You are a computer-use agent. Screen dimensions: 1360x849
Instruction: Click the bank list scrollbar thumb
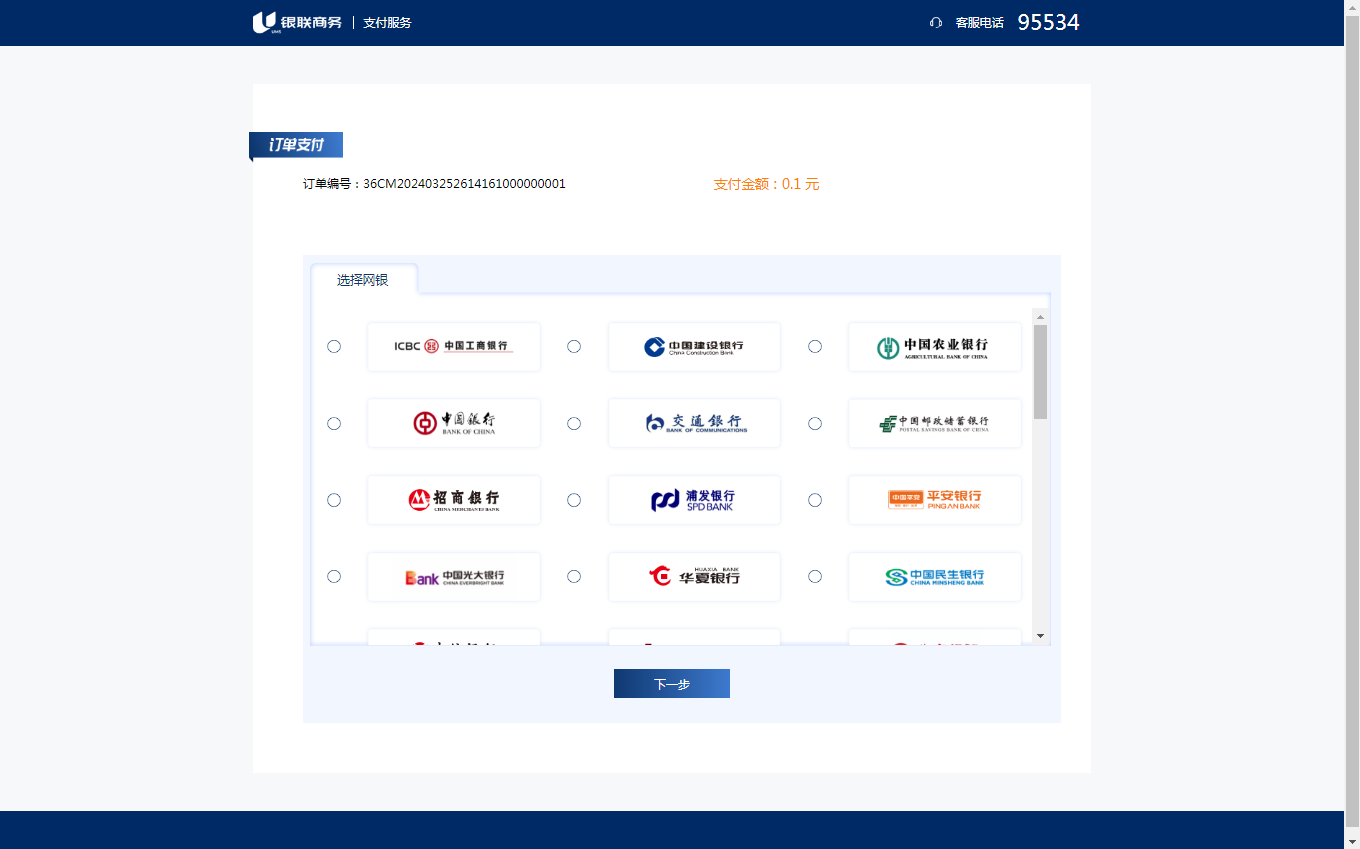point(1040,372)
